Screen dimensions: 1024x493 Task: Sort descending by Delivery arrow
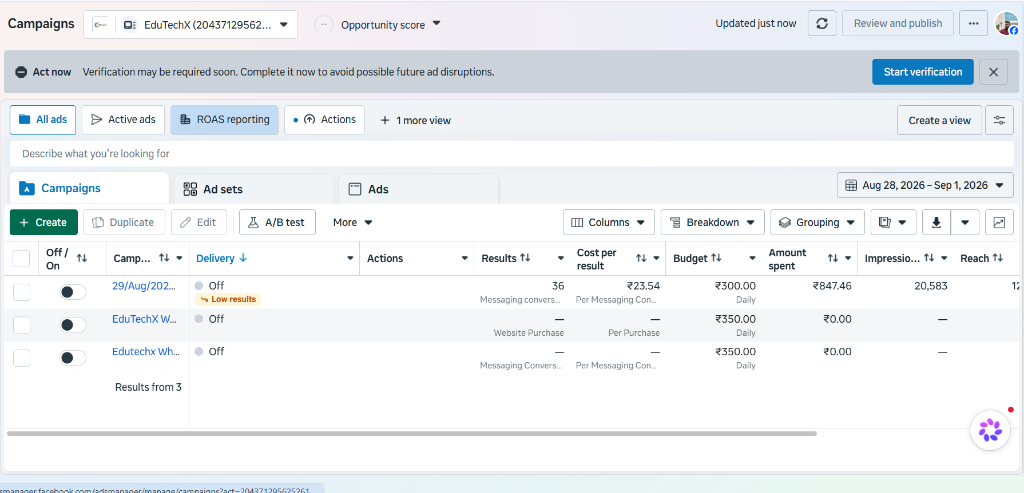click(244, 259)
